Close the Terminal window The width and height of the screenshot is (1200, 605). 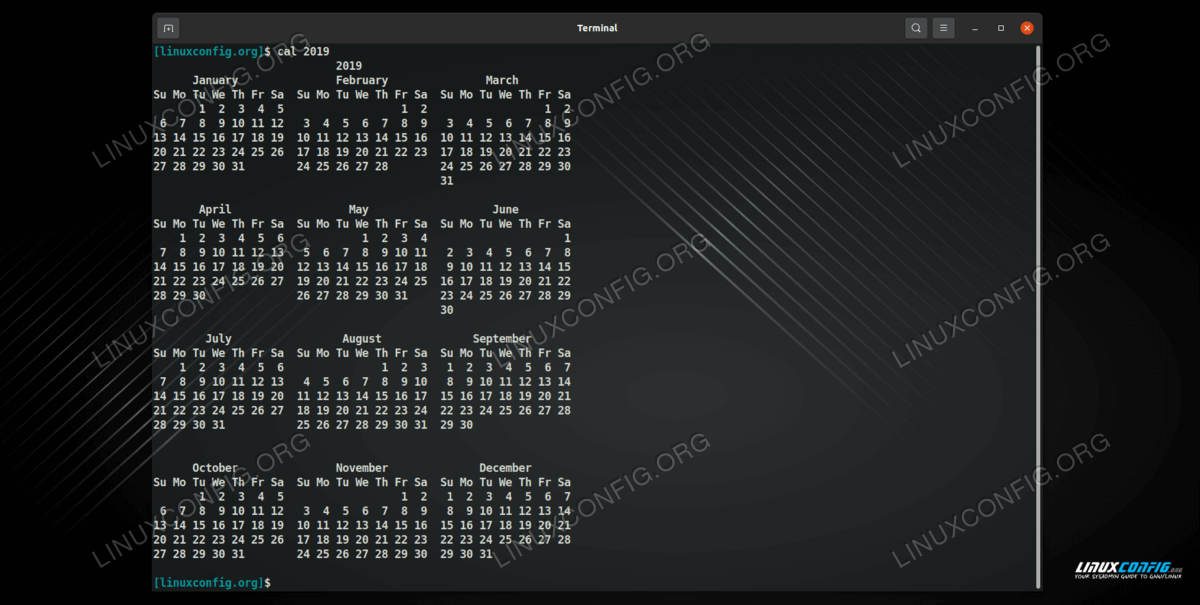tap(1026, 28)
